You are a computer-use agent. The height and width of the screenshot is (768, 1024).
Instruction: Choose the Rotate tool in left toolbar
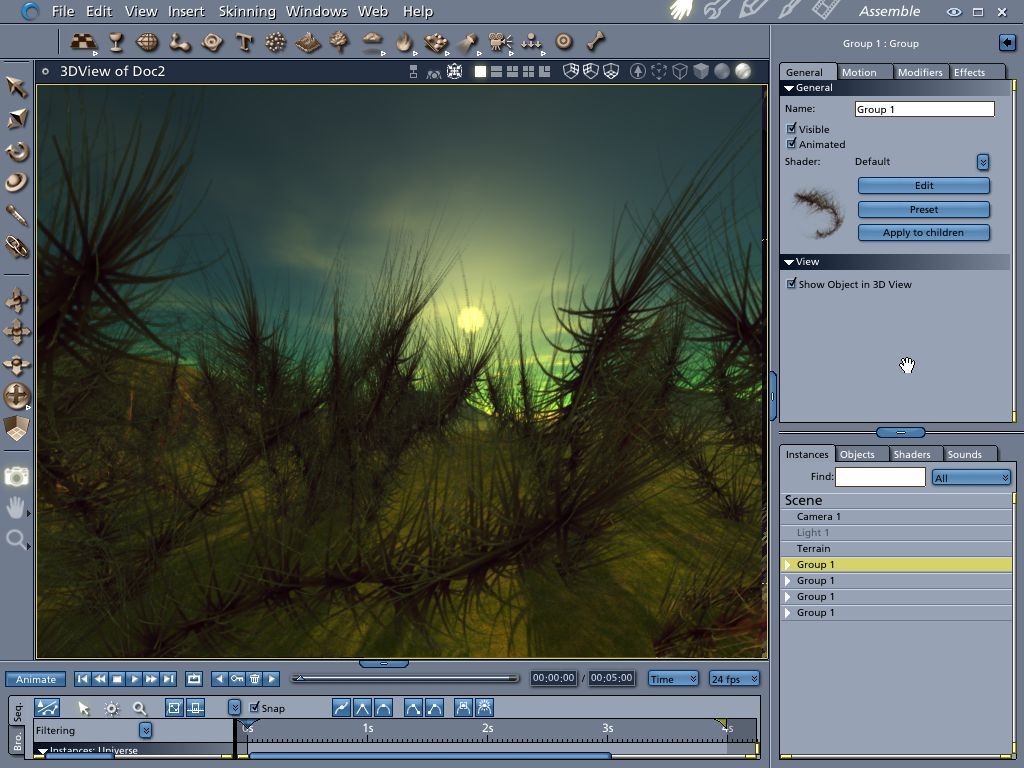pyautogui.click(x=17, y=151)
